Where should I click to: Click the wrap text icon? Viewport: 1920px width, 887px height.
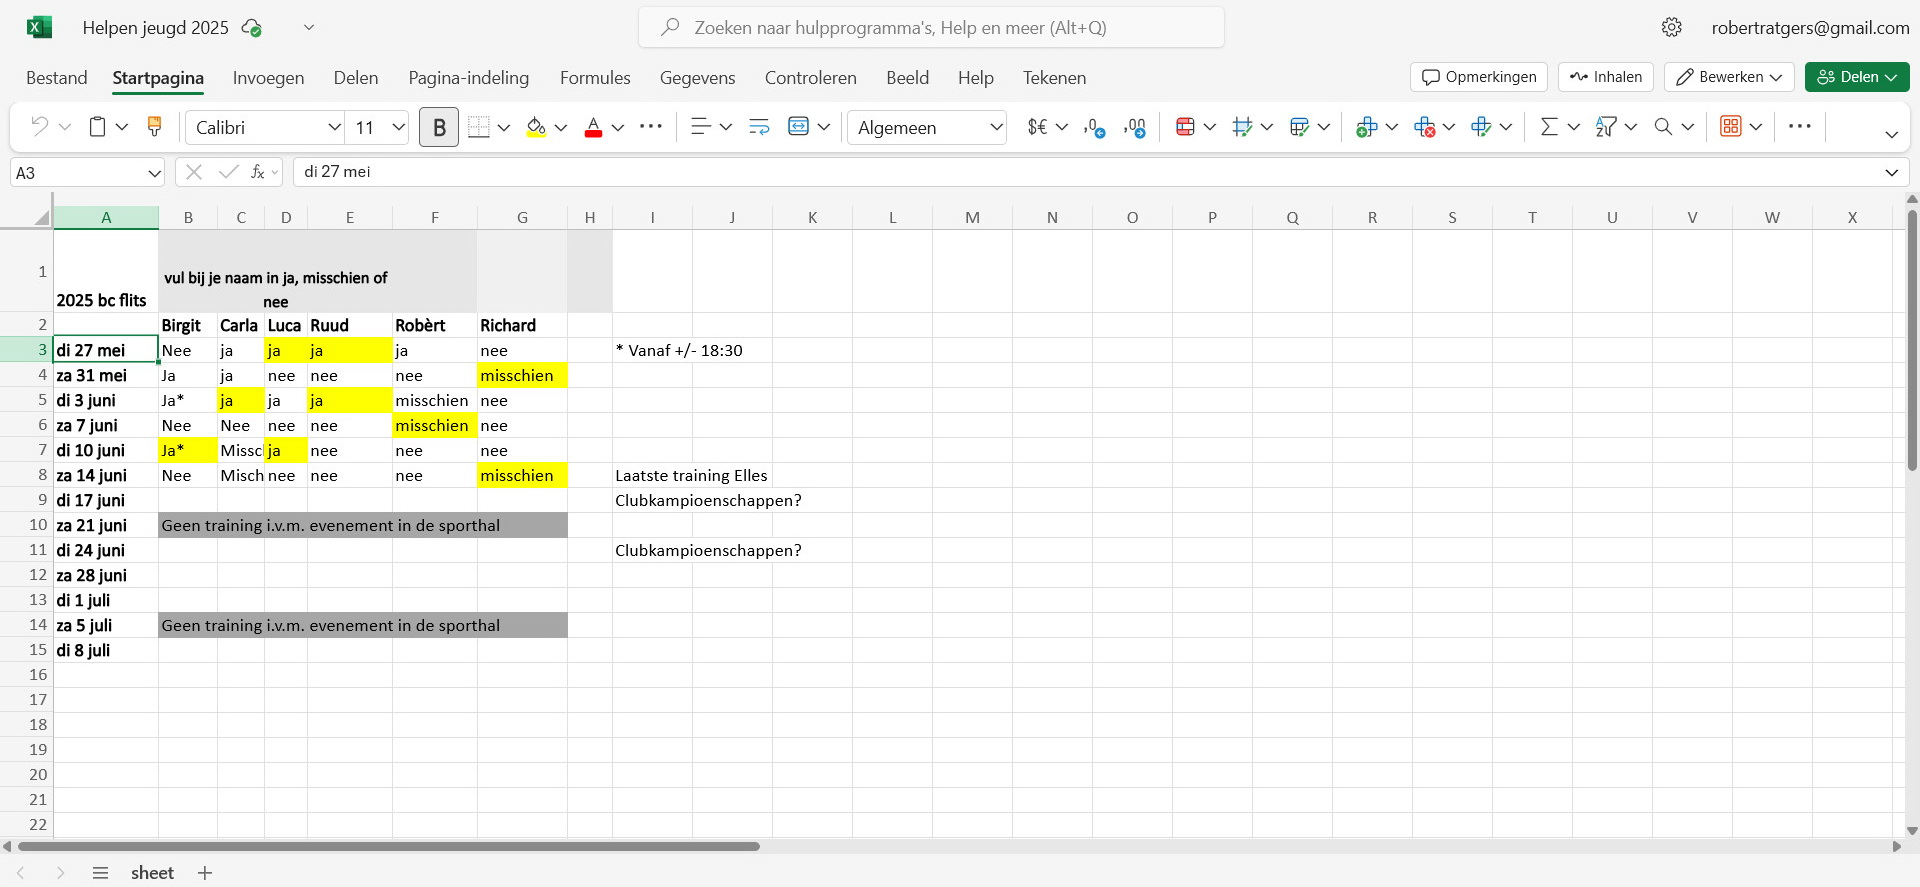[759, 127]
